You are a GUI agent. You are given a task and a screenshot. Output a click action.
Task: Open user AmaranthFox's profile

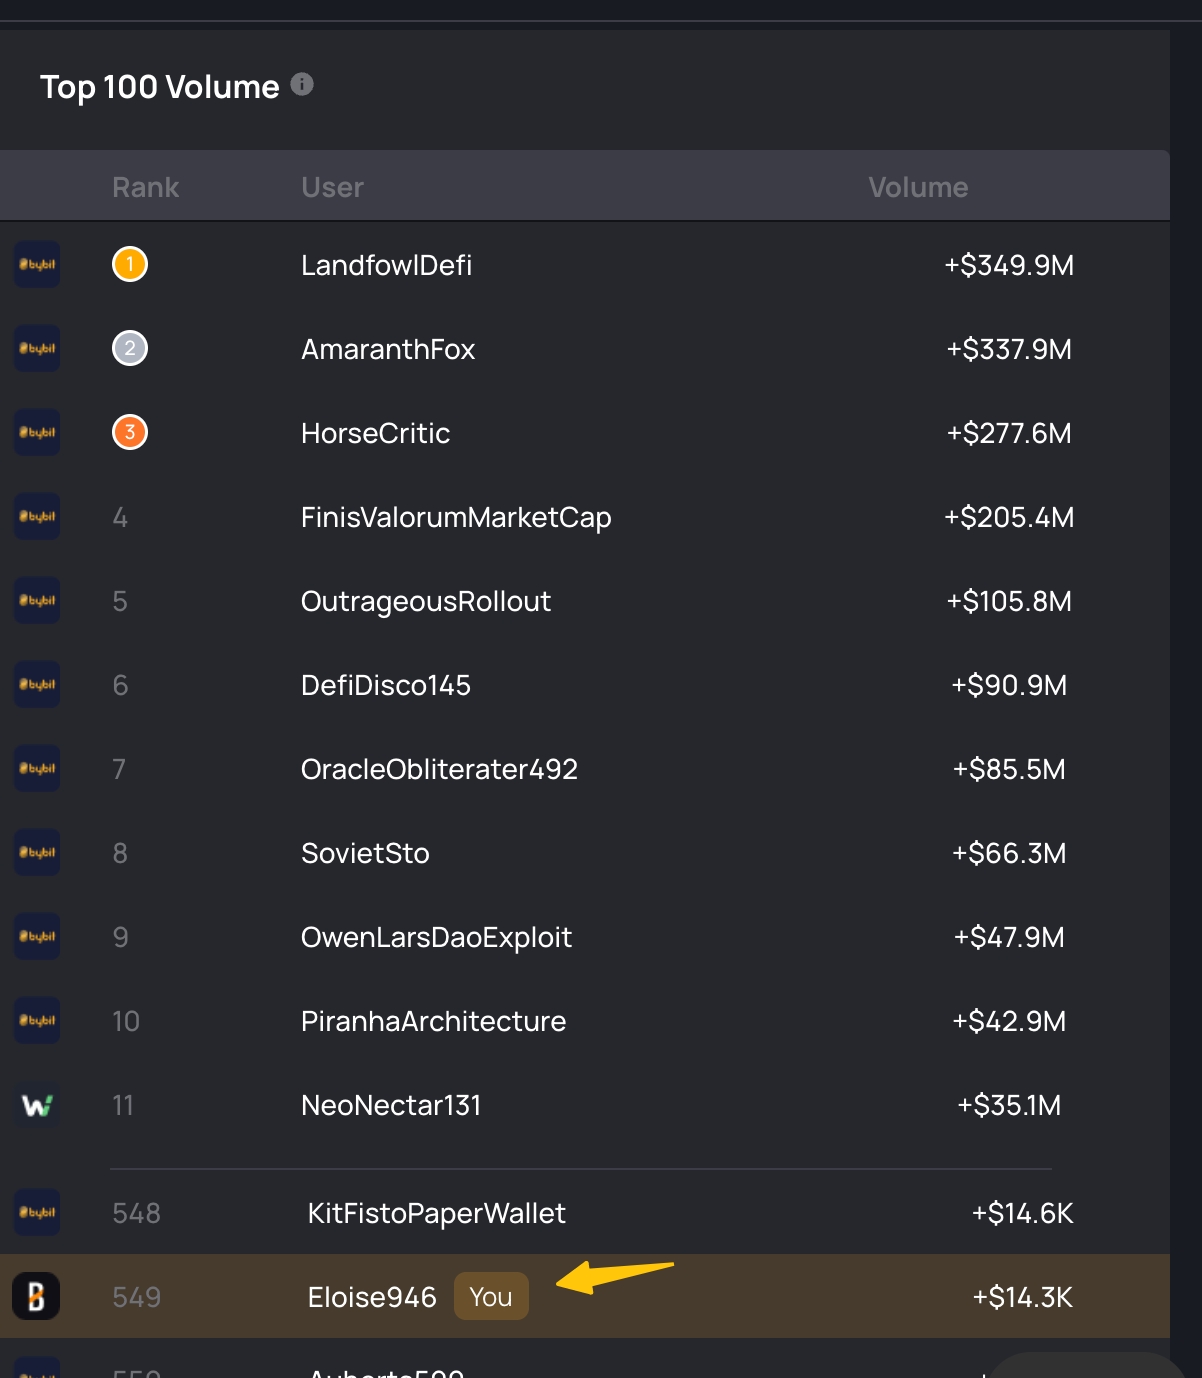click(x=388, y=349)
